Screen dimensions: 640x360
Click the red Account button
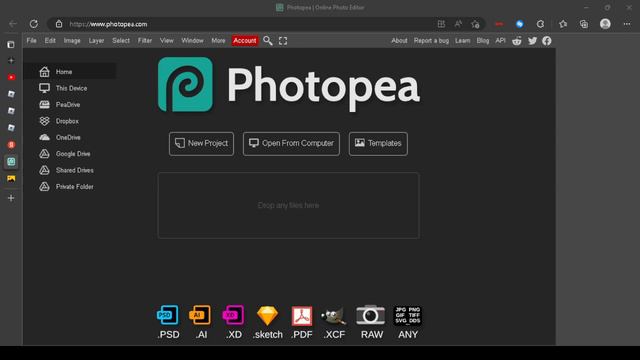(245, 40)
